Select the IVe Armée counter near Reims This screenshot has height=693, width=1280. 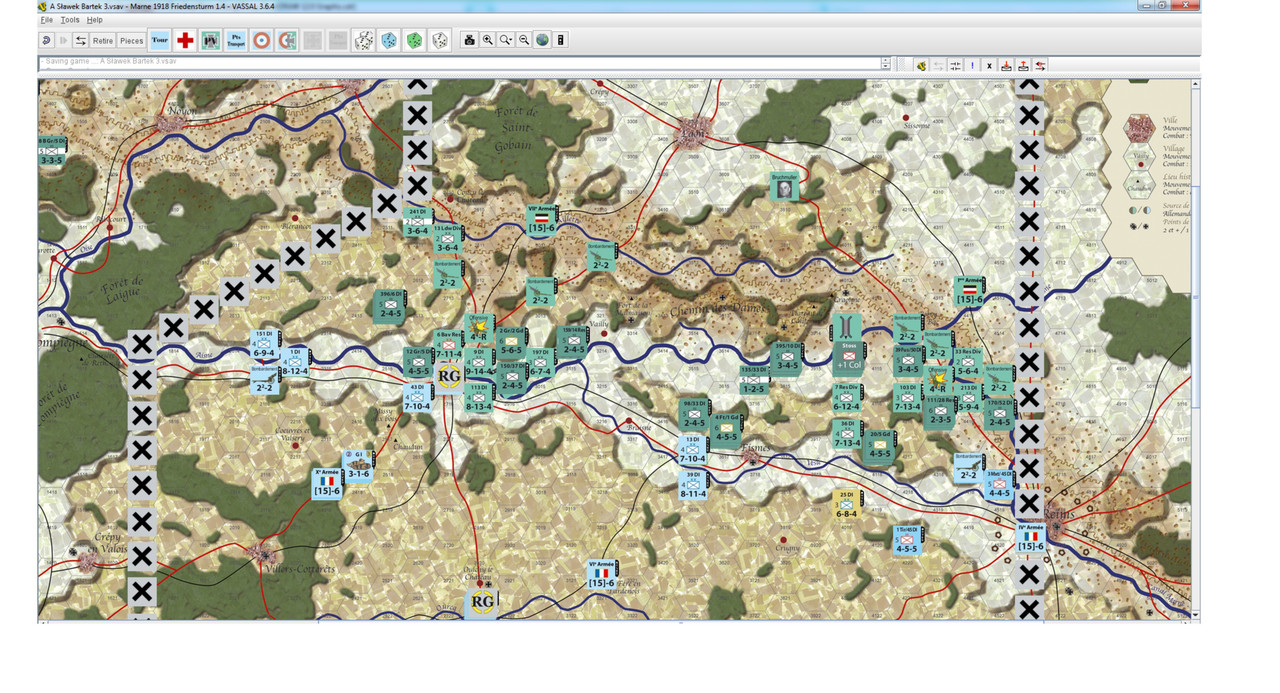coord(1030,537)
